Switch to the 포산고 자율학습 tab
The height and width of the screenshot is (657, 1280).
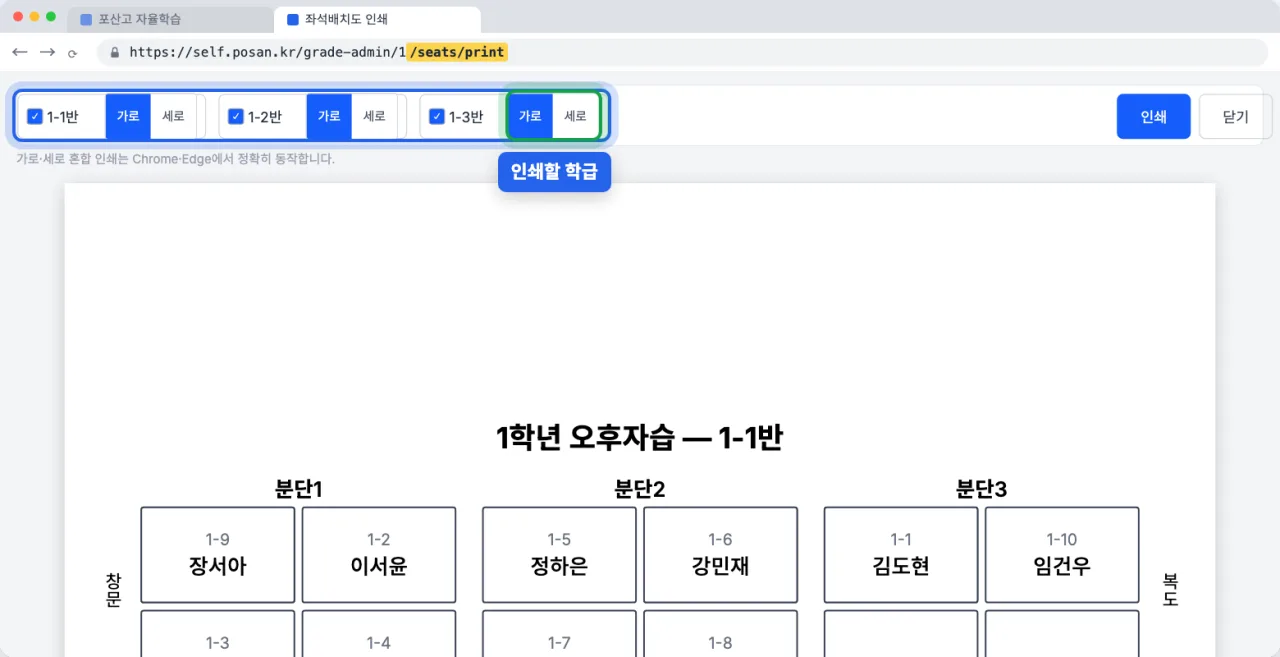[x=170, y=19]
